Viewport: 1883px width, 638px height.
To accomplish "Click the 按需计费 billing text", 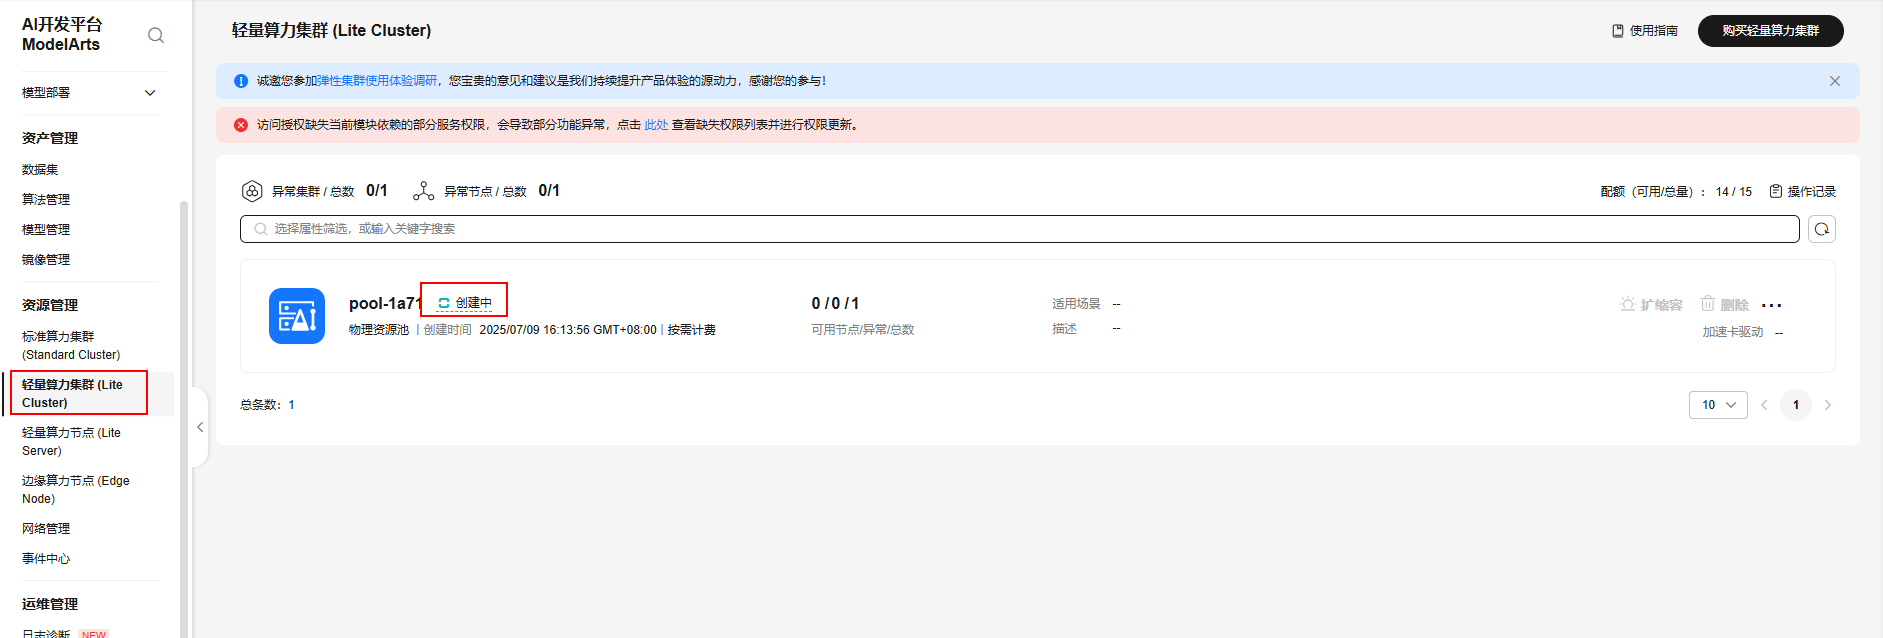I will [x=692, y=330].
